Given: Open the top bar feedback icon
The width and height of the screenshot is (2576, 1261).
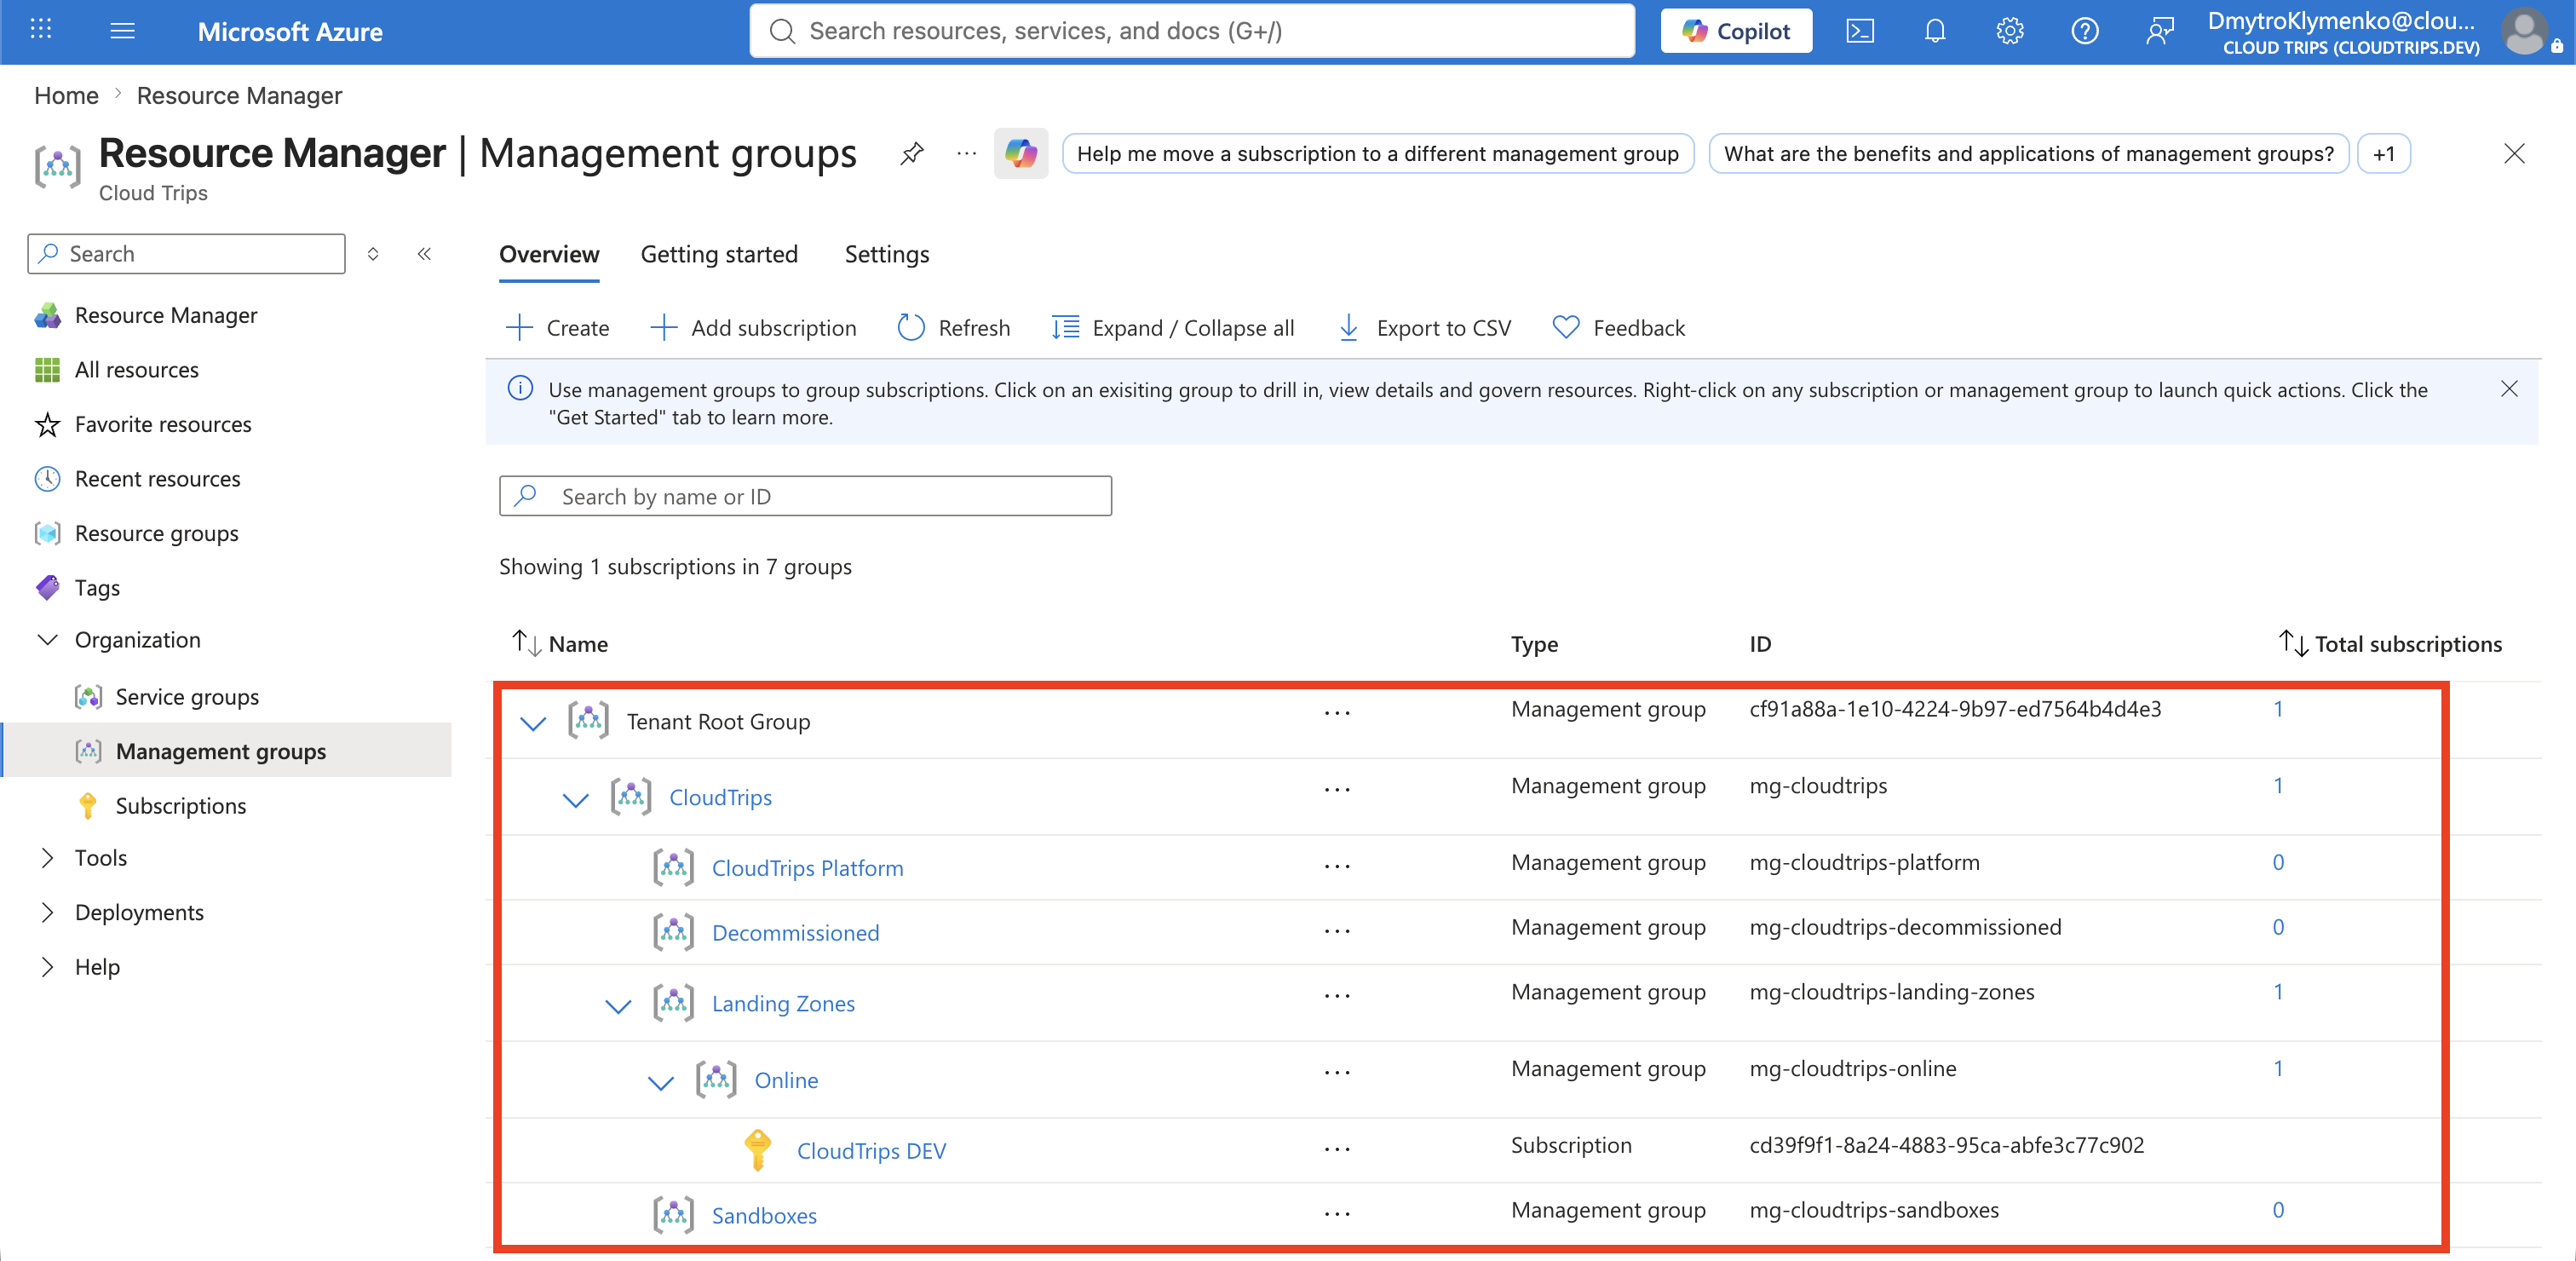Looking at the screenshot, I should (x=2159, y=31).
